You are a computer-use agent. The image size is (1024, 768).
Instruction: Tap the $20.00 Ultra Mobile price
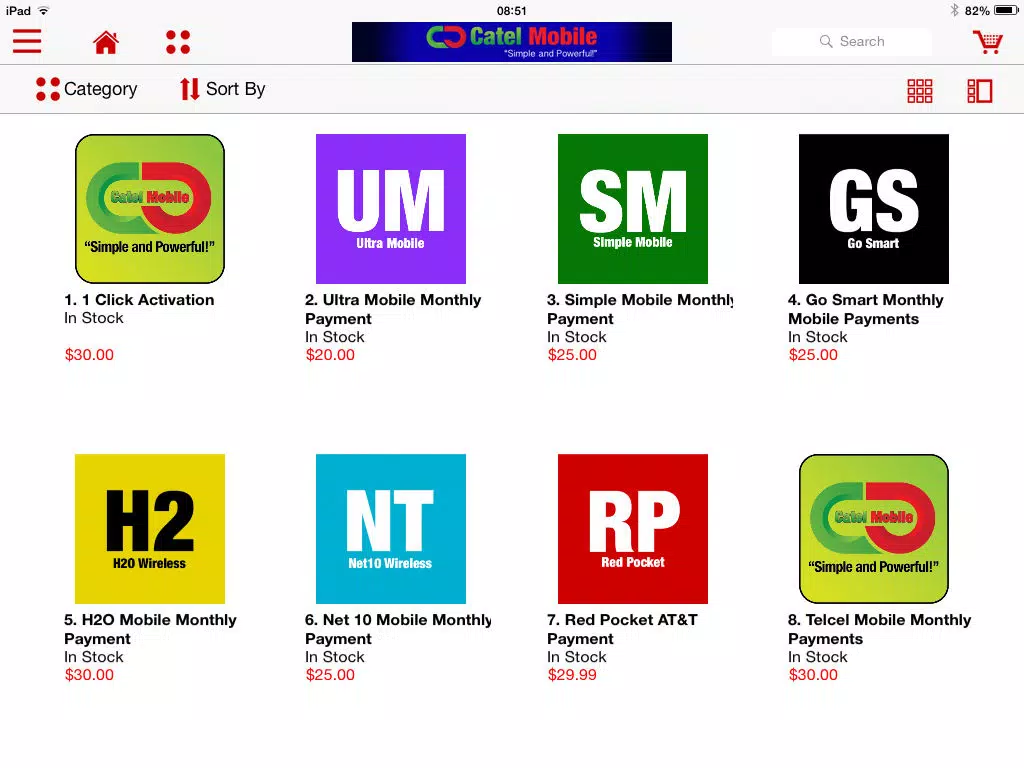pos(330,355)
